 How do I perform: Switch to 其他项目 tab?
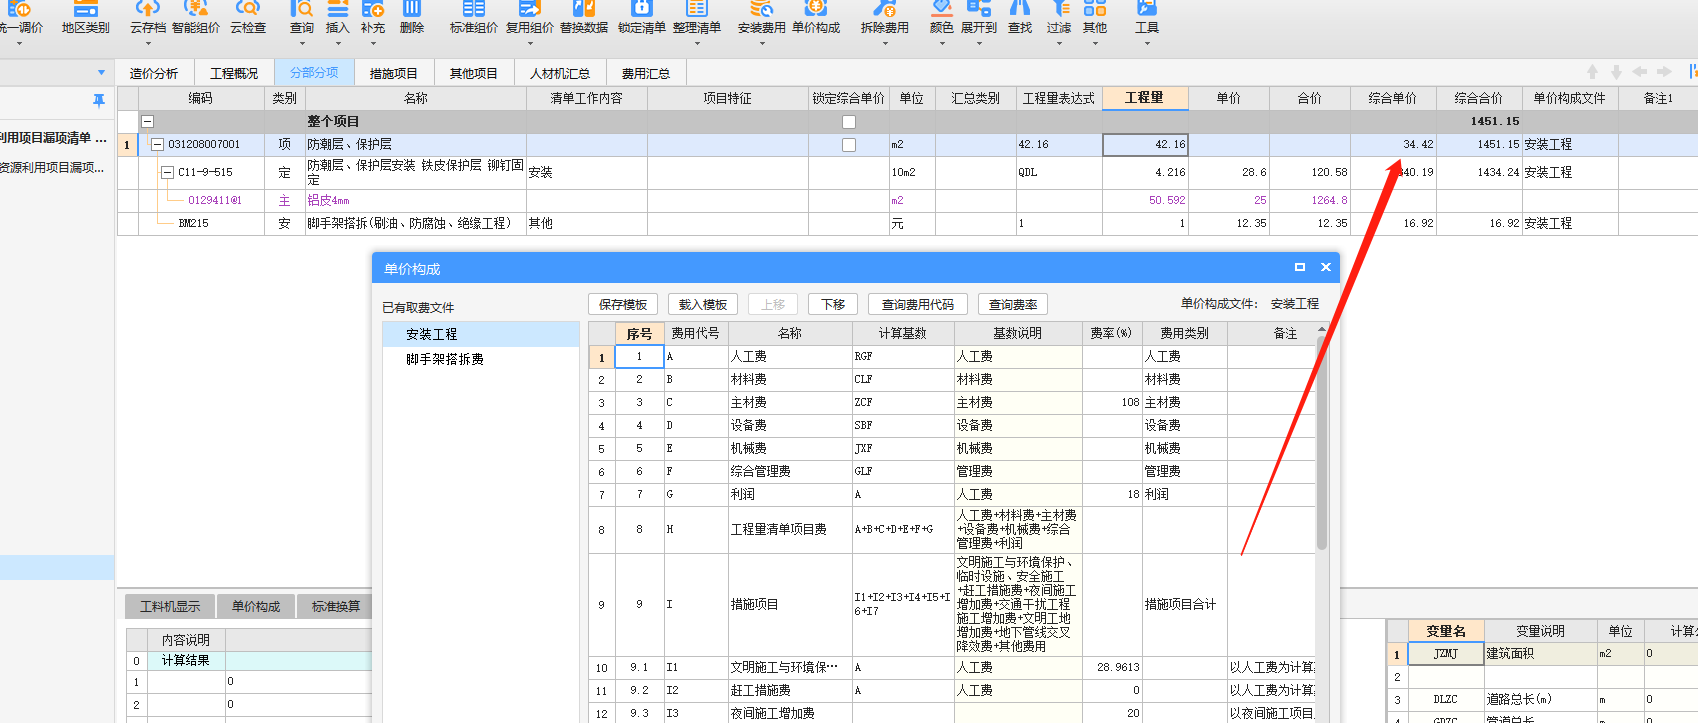click(x=474, y=73)
